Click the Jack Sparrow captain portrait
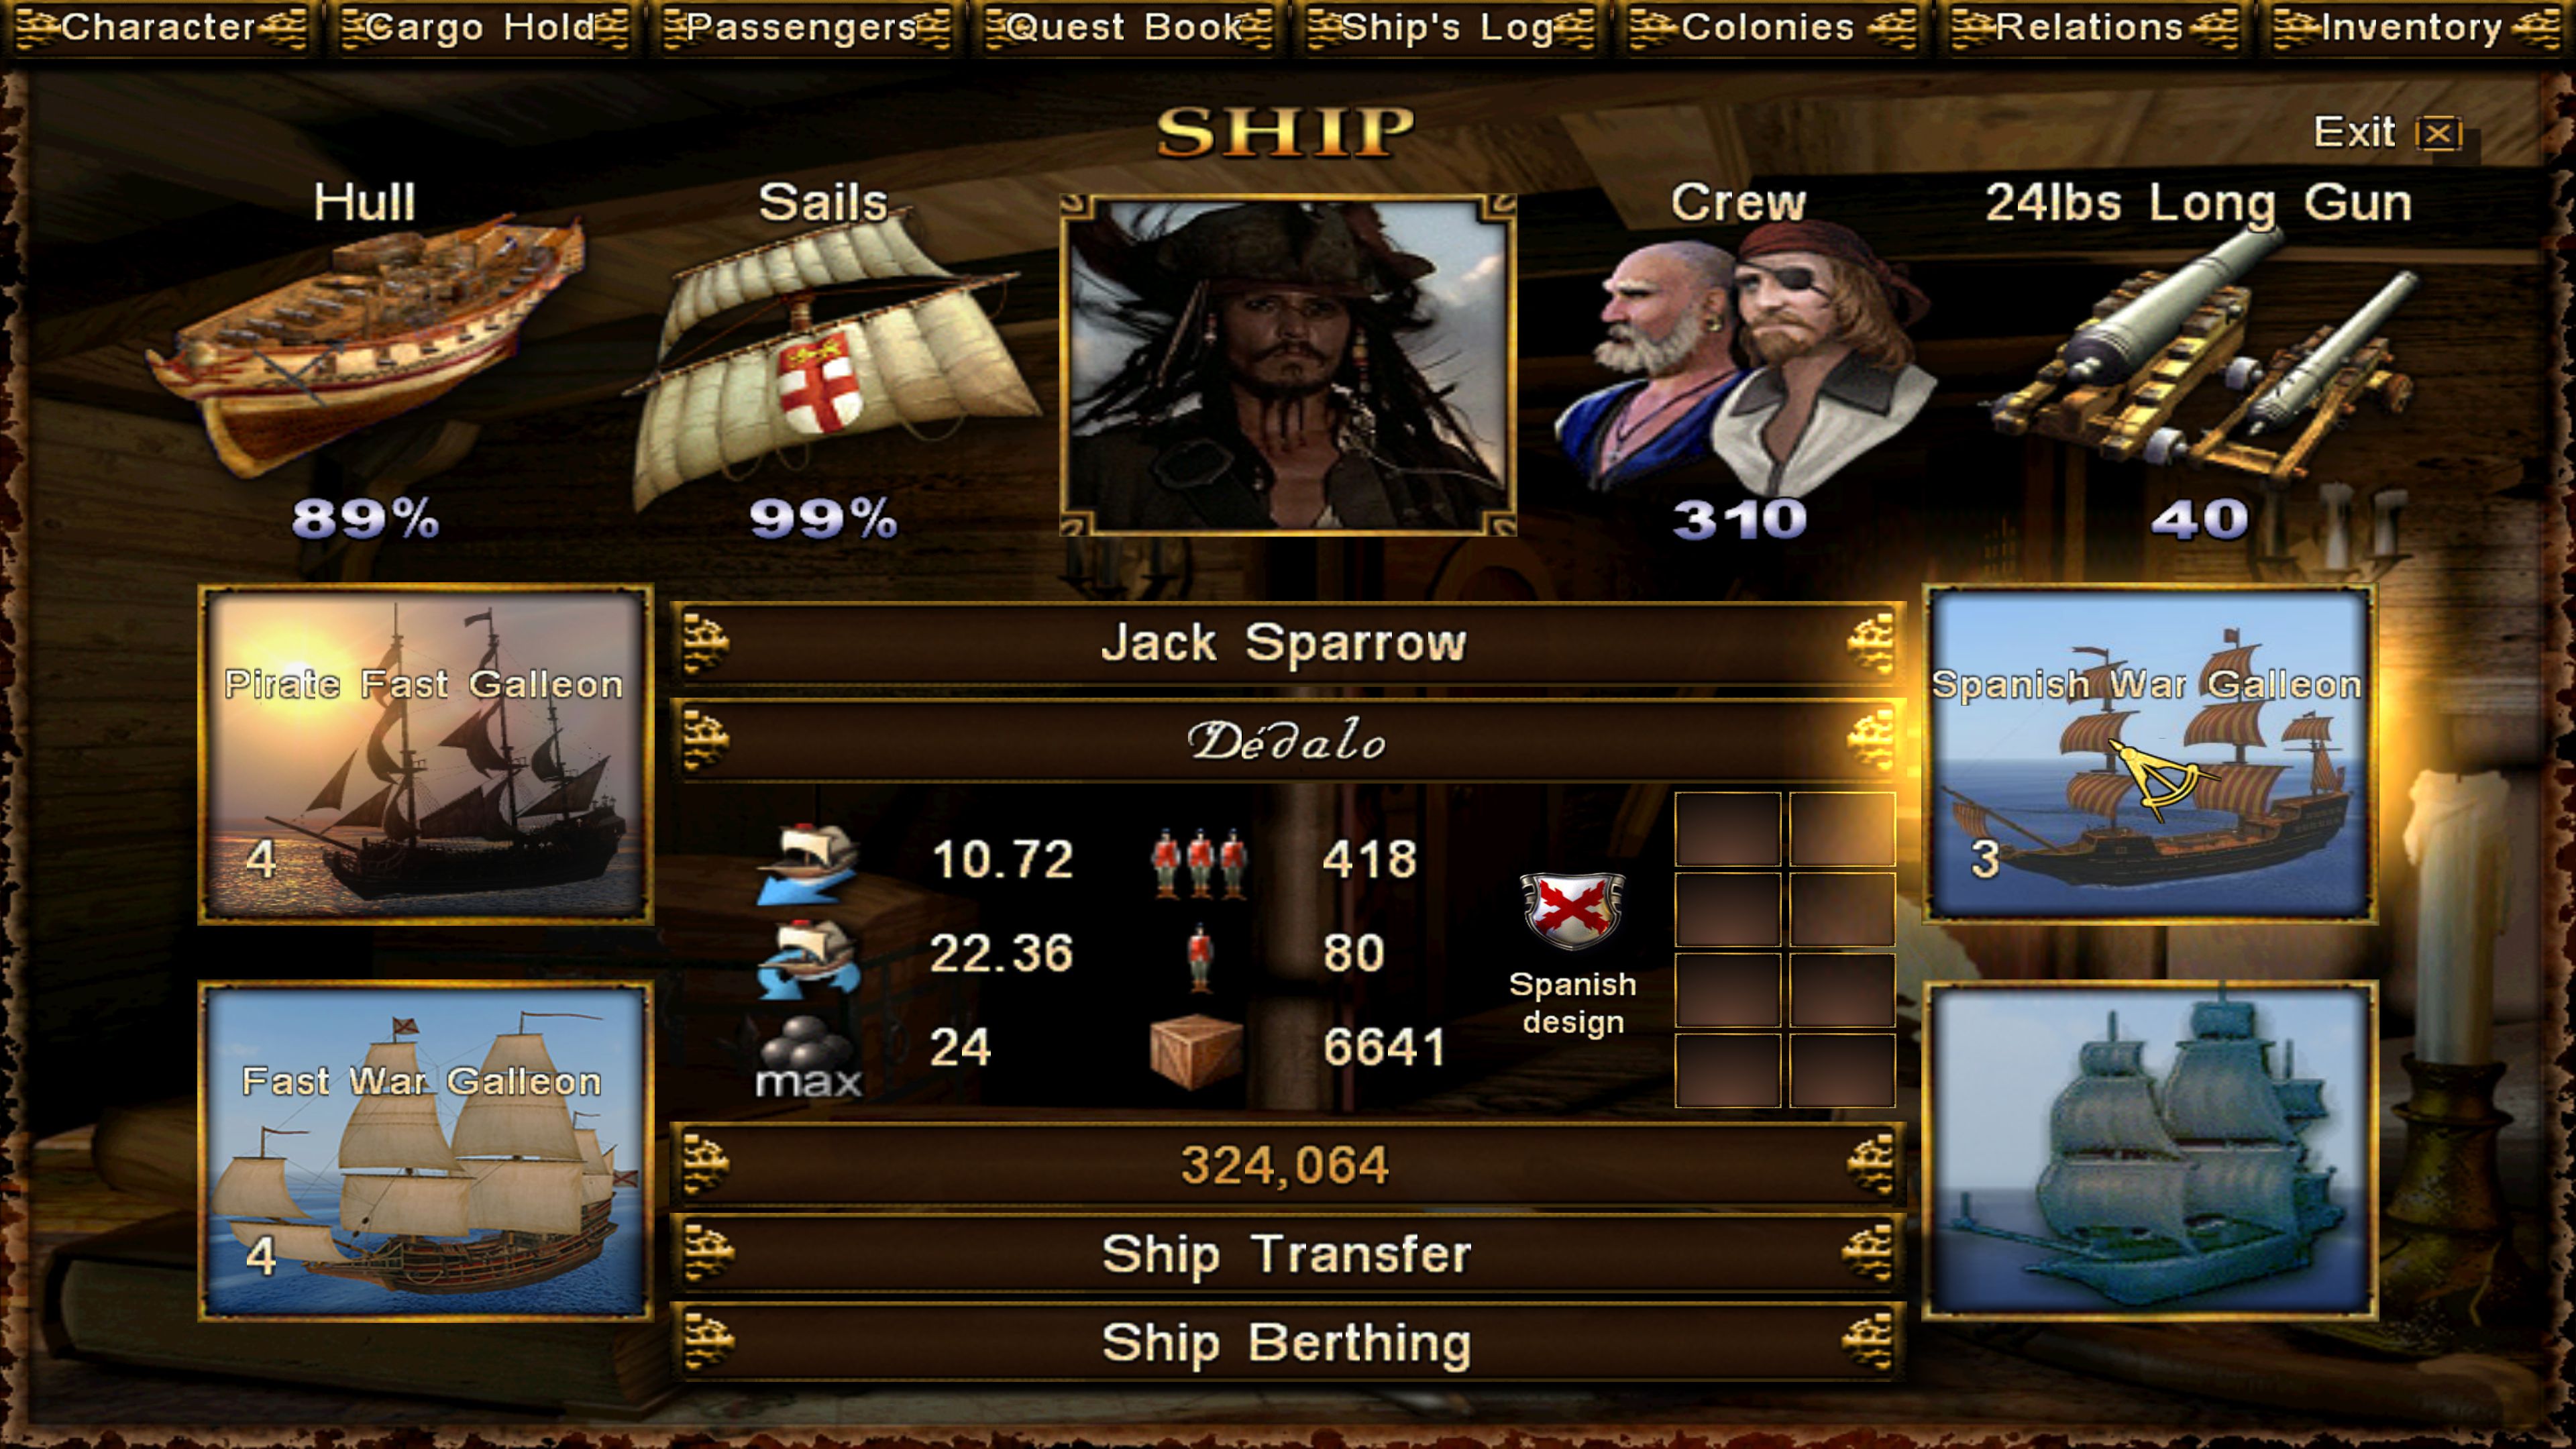 coord(1287,365)
